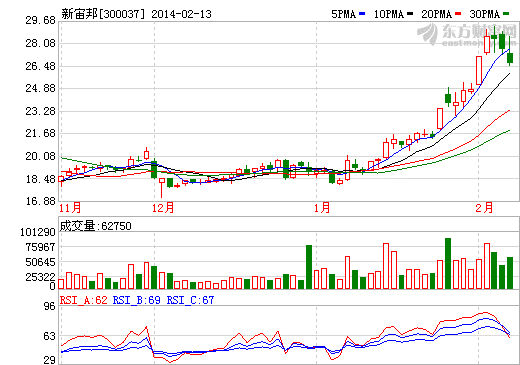Click the 20PMA legend label
Viewport: 520px width, 365px height.
(x=437, y=14)
